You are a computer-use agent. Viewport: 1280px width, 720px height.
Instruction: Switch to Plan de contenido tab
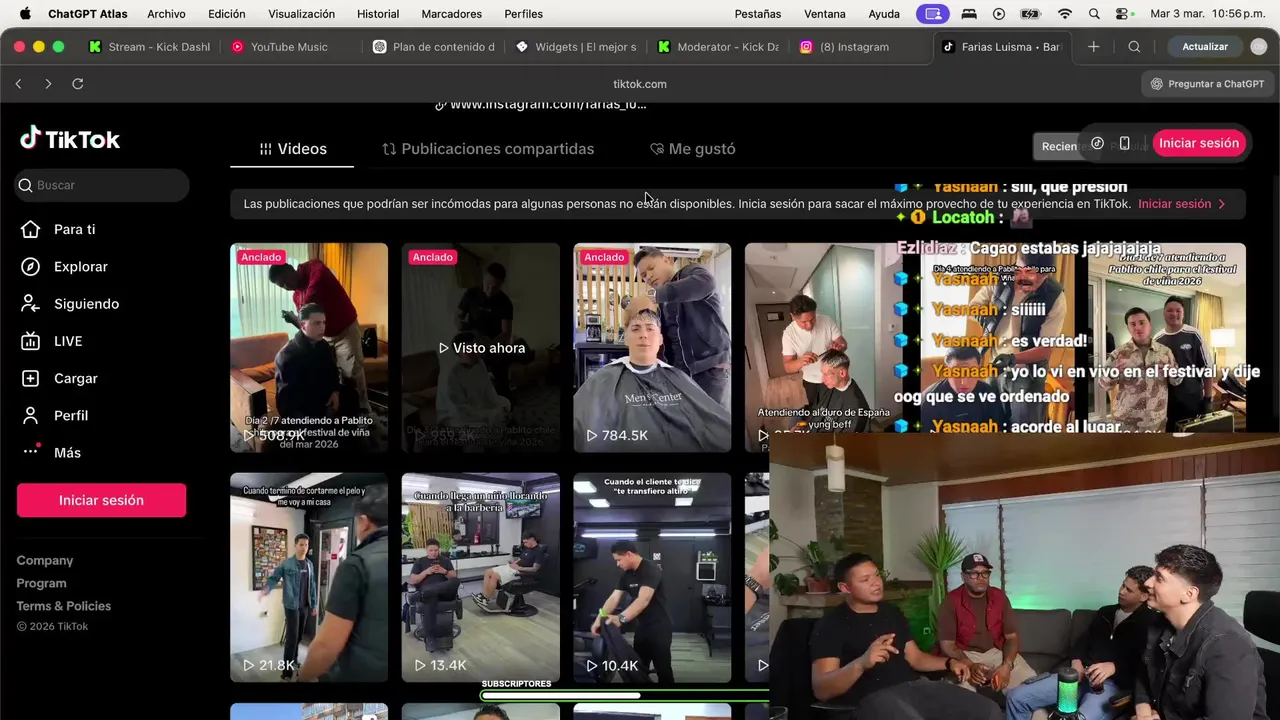(433, 47)
